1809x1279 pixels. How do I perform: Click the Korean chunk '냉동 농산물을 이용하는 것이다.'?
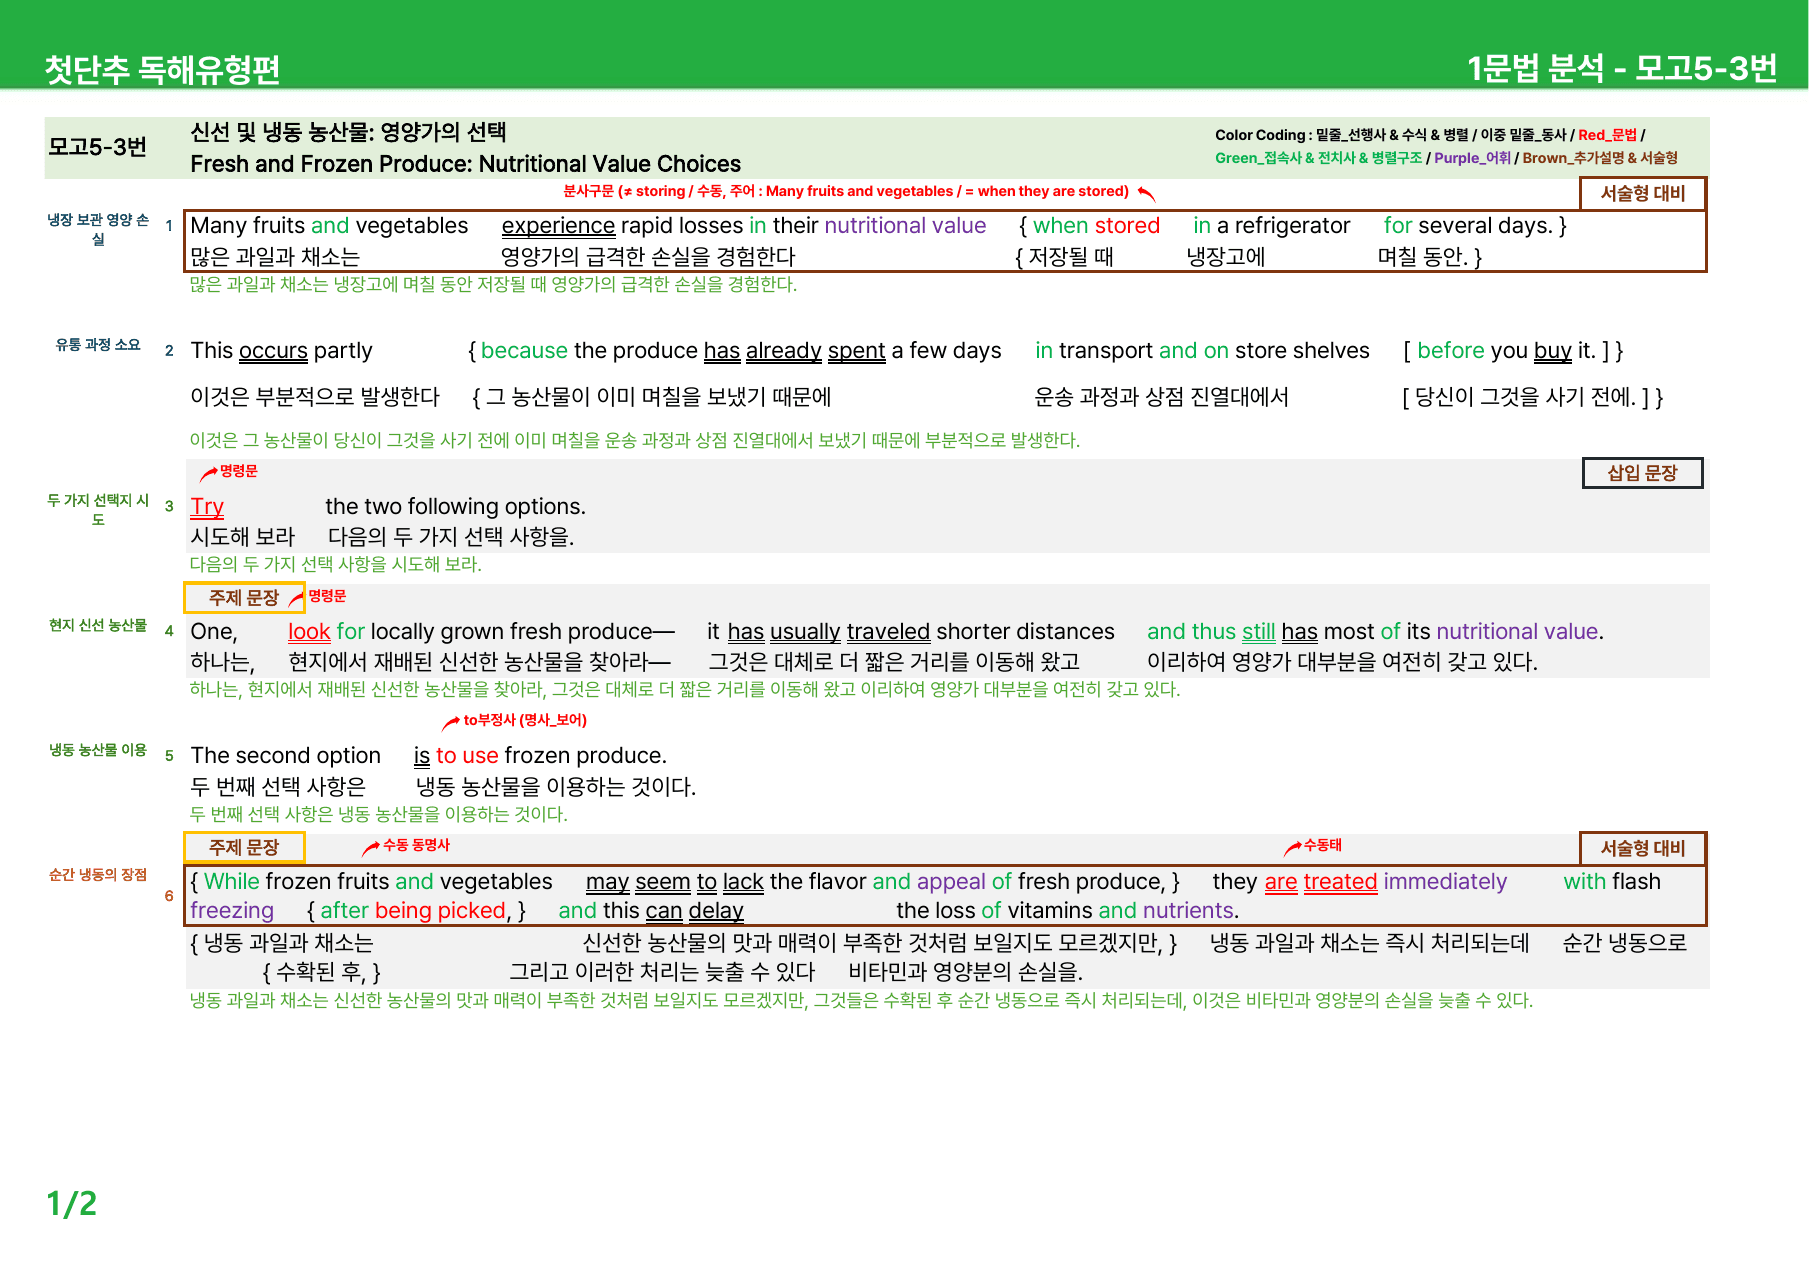tap(556, 787)
